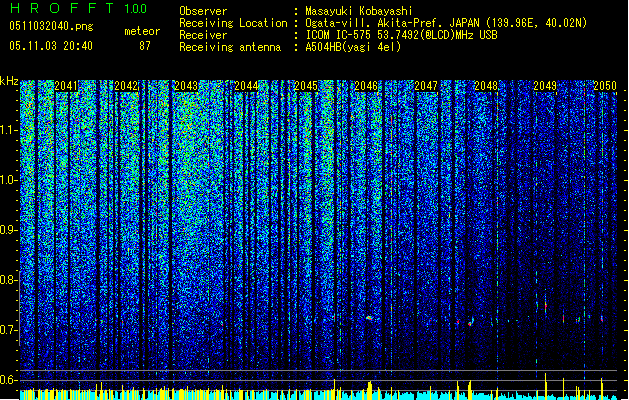This screenshot has width=629, height=400.
Task: Click the 0.6 kHz frequency axis label
Action: pos(9,380)
